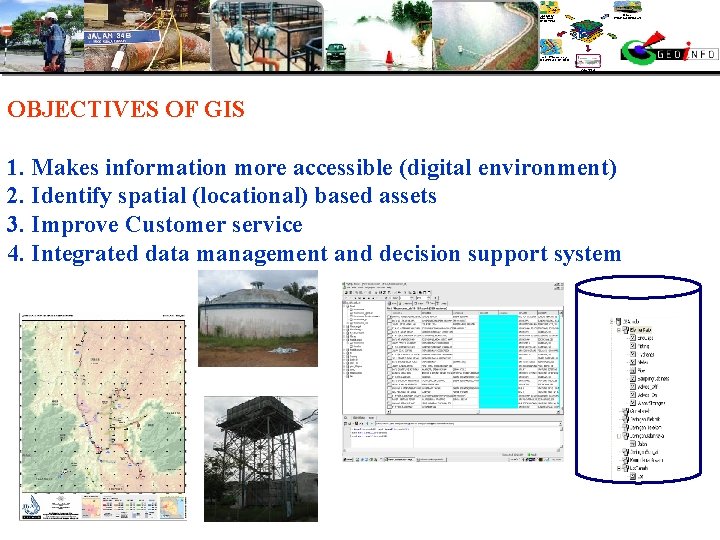
Task: Open the burst pipe spray photo
Action: pos(378,35)
